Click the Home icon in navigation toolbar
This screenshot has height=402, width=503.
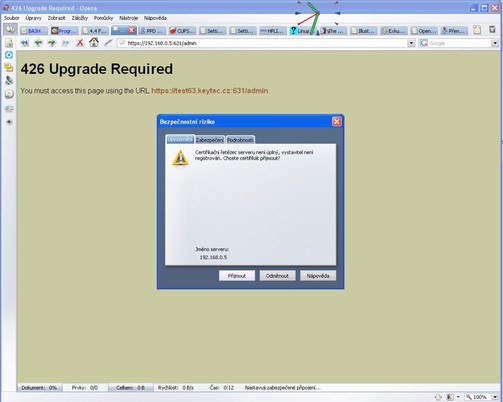(94, 42)
